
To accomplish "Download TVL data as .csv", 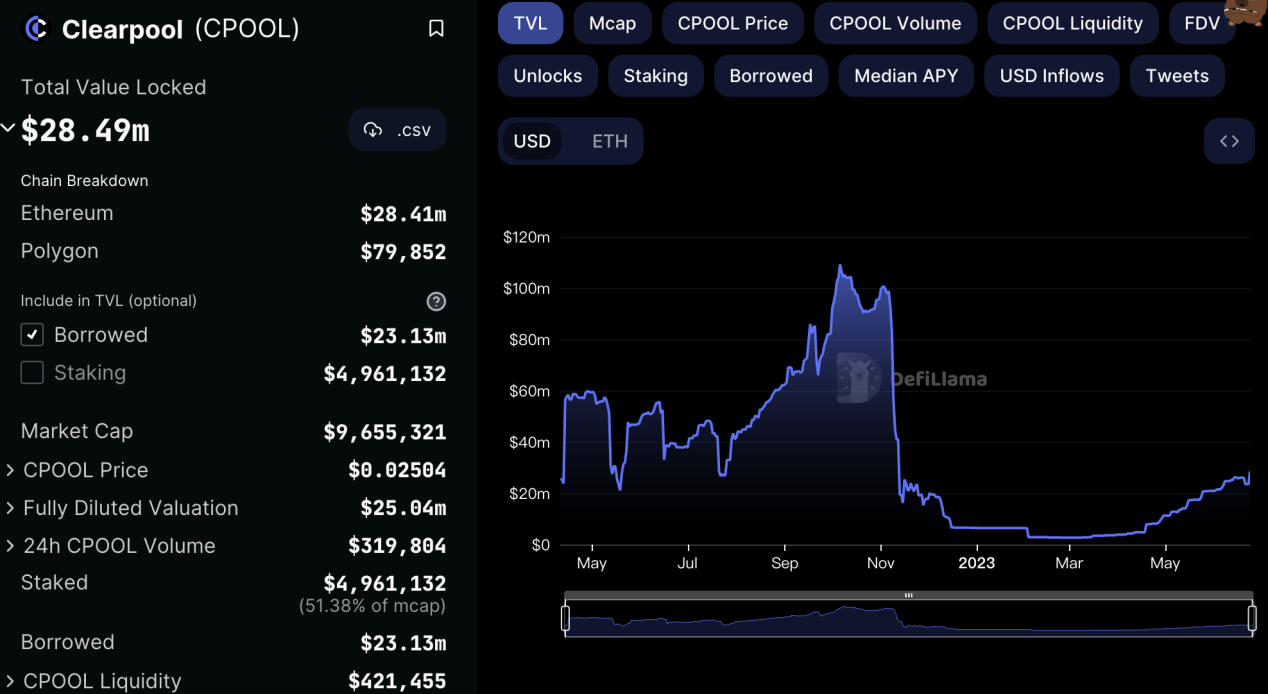I will point(397,130).
